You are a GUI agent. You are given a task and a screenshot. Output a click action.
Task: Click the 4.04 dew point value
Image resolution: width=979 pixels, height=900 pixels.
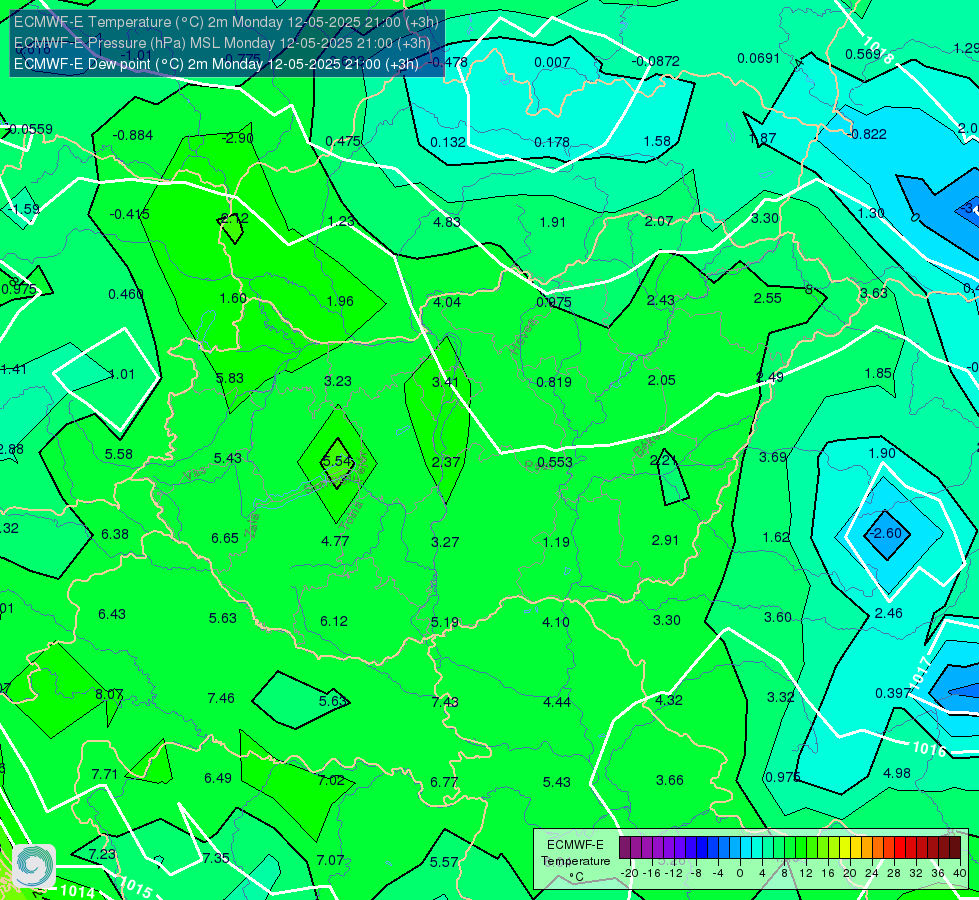447,302
